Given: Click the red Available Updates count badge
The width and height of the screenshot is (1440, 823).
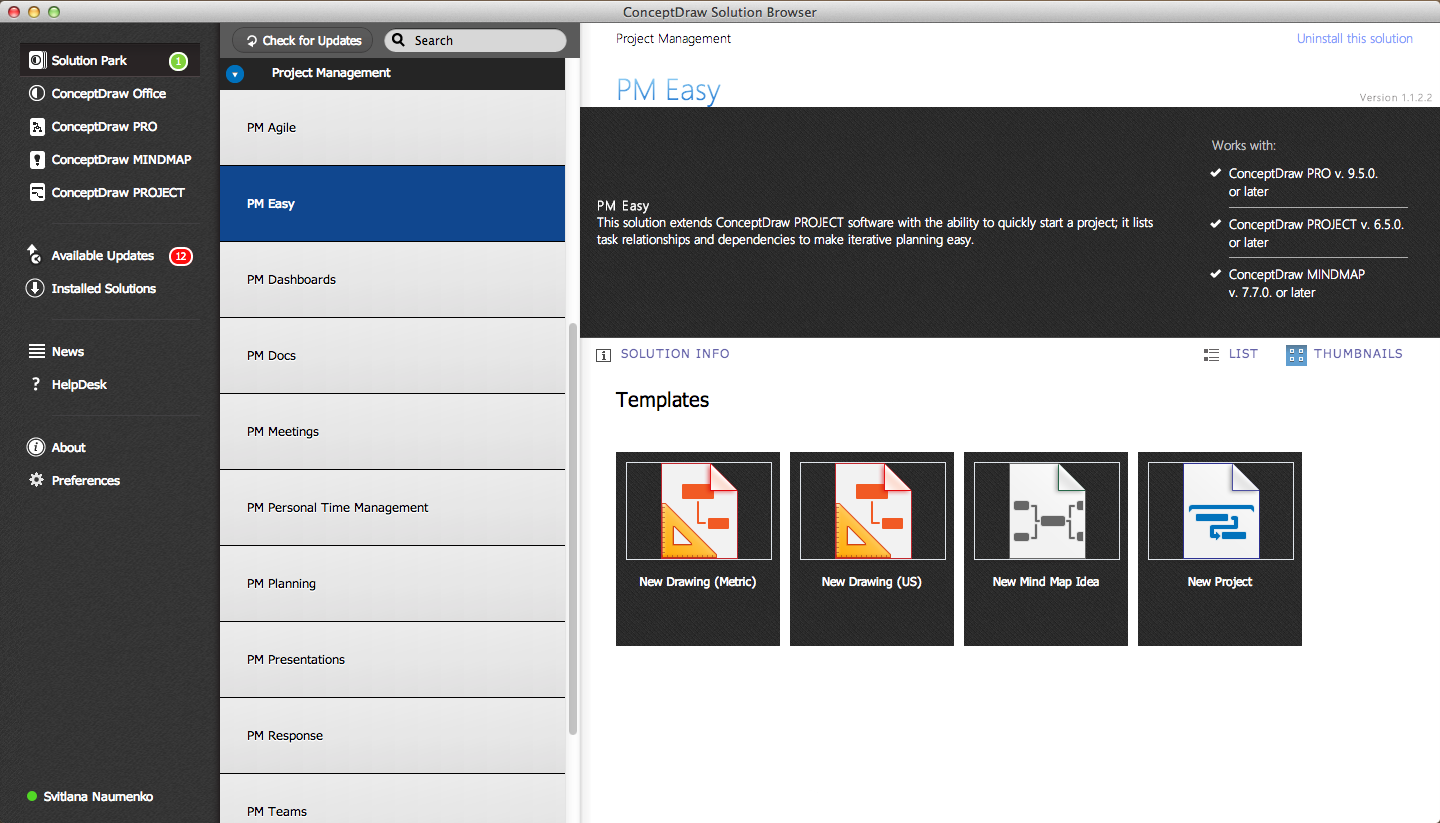Looking at the screenshot, I should (180, 256).
